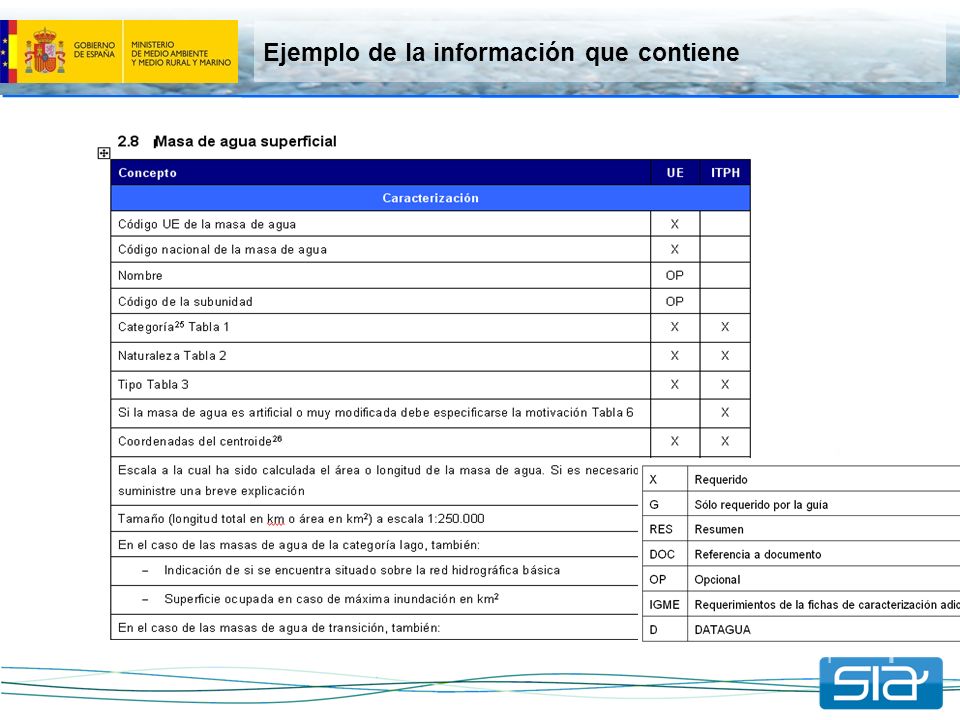Image resolution: width=960 pixels, height=720 pixels.
Task: Click the 'UE' column header
Action: pyautogui.click(x=675, y=173)
